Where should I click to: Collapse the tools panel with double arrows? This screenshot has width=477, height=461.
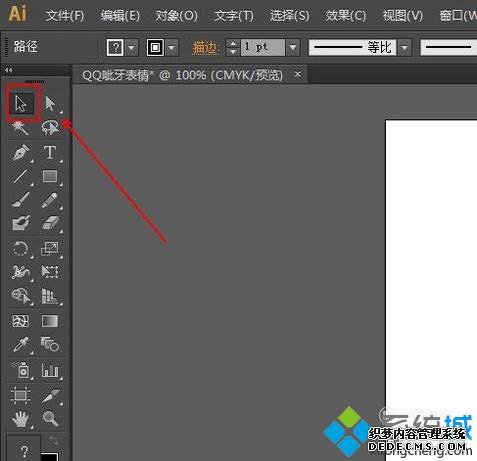click(9, 70)
